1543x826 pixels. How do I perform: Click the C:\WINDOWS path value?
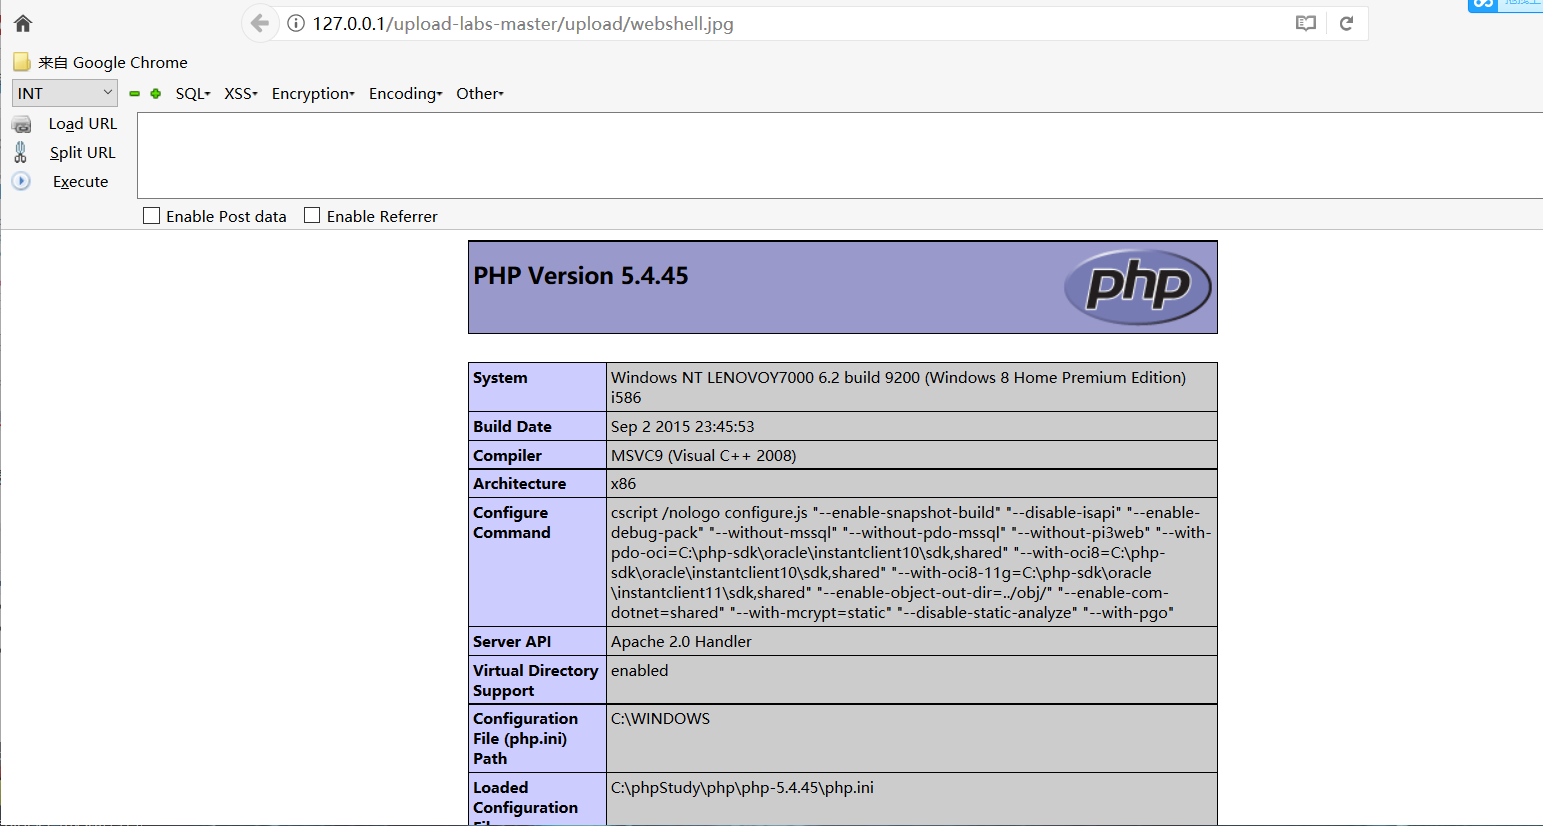point(660,719)
